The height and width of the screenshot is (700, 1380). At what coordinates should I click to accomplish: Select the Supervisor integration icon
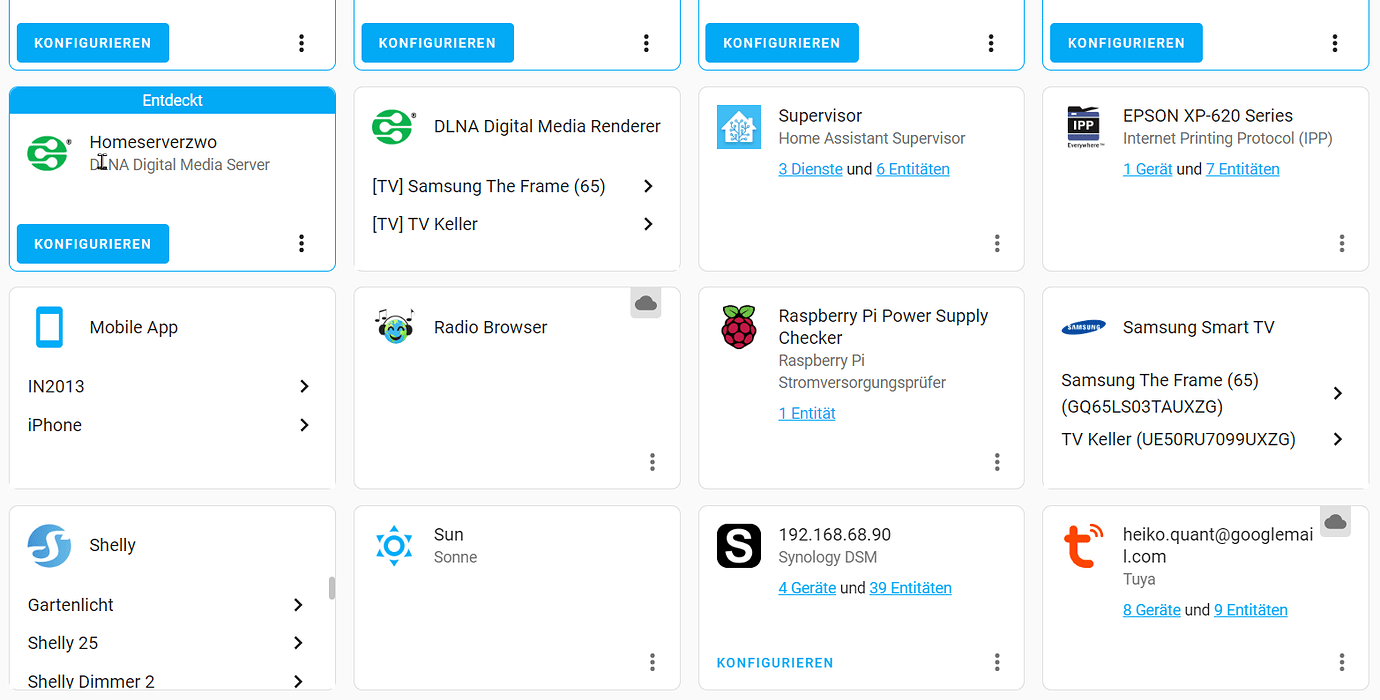coord(738,127)
